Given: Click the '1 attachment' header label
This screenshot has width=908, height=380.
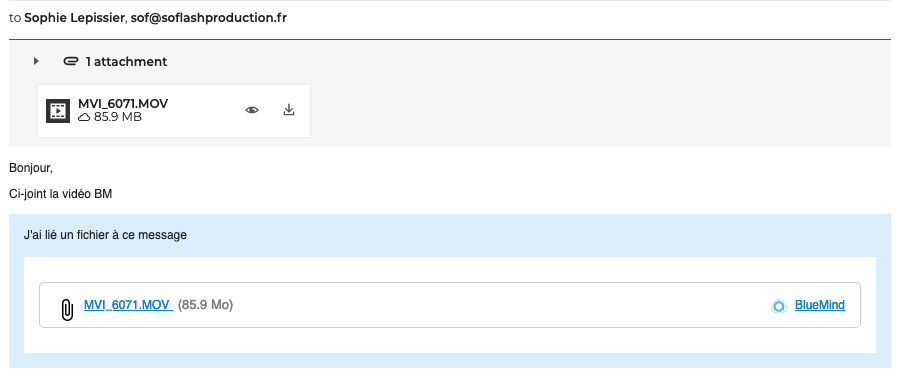Looking at the screenshot, I should (x=126, y=61).
